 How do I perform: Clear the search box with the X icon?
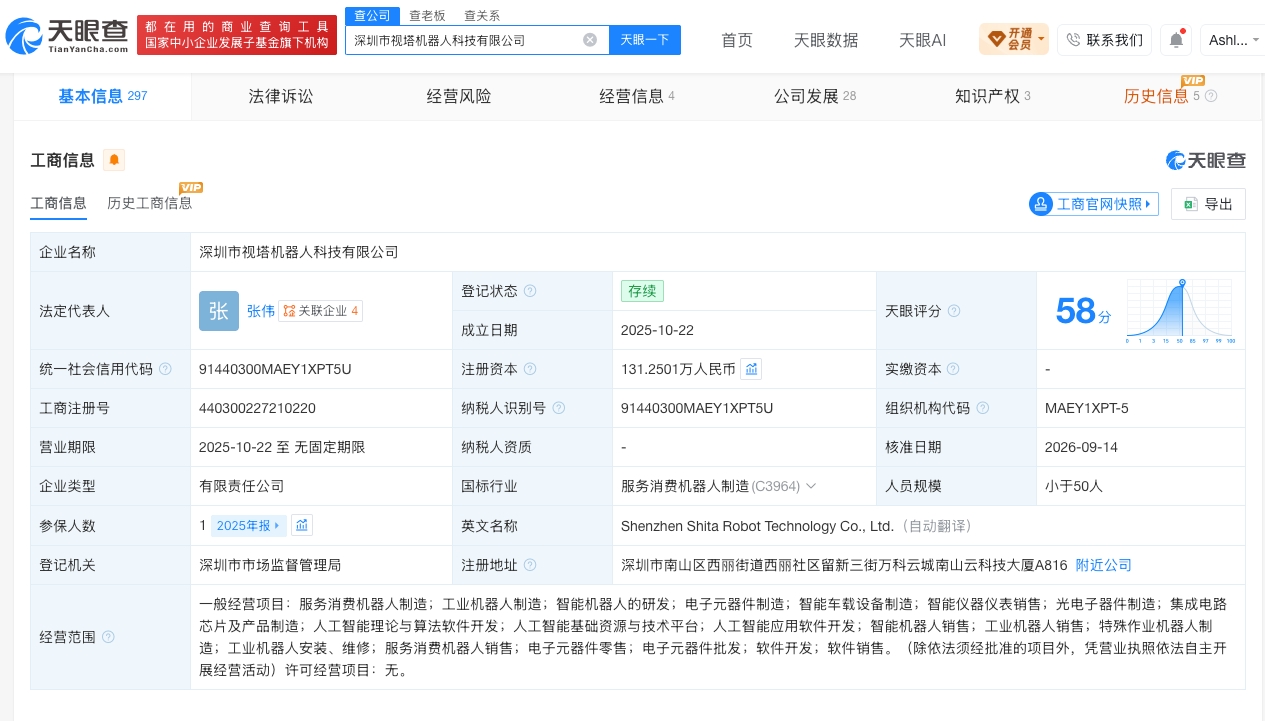590,40
